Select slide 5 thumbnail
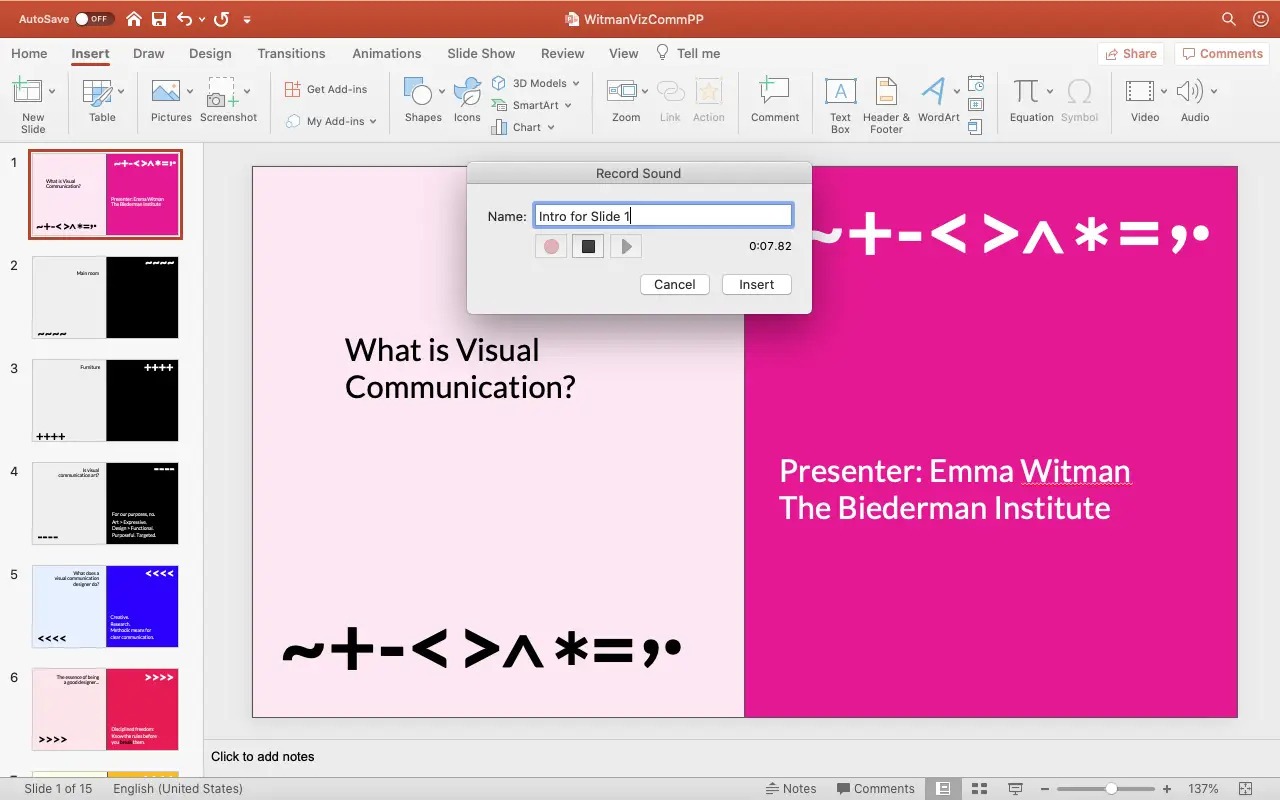Viewport: 1280px width, 800px height. (105, 606)
